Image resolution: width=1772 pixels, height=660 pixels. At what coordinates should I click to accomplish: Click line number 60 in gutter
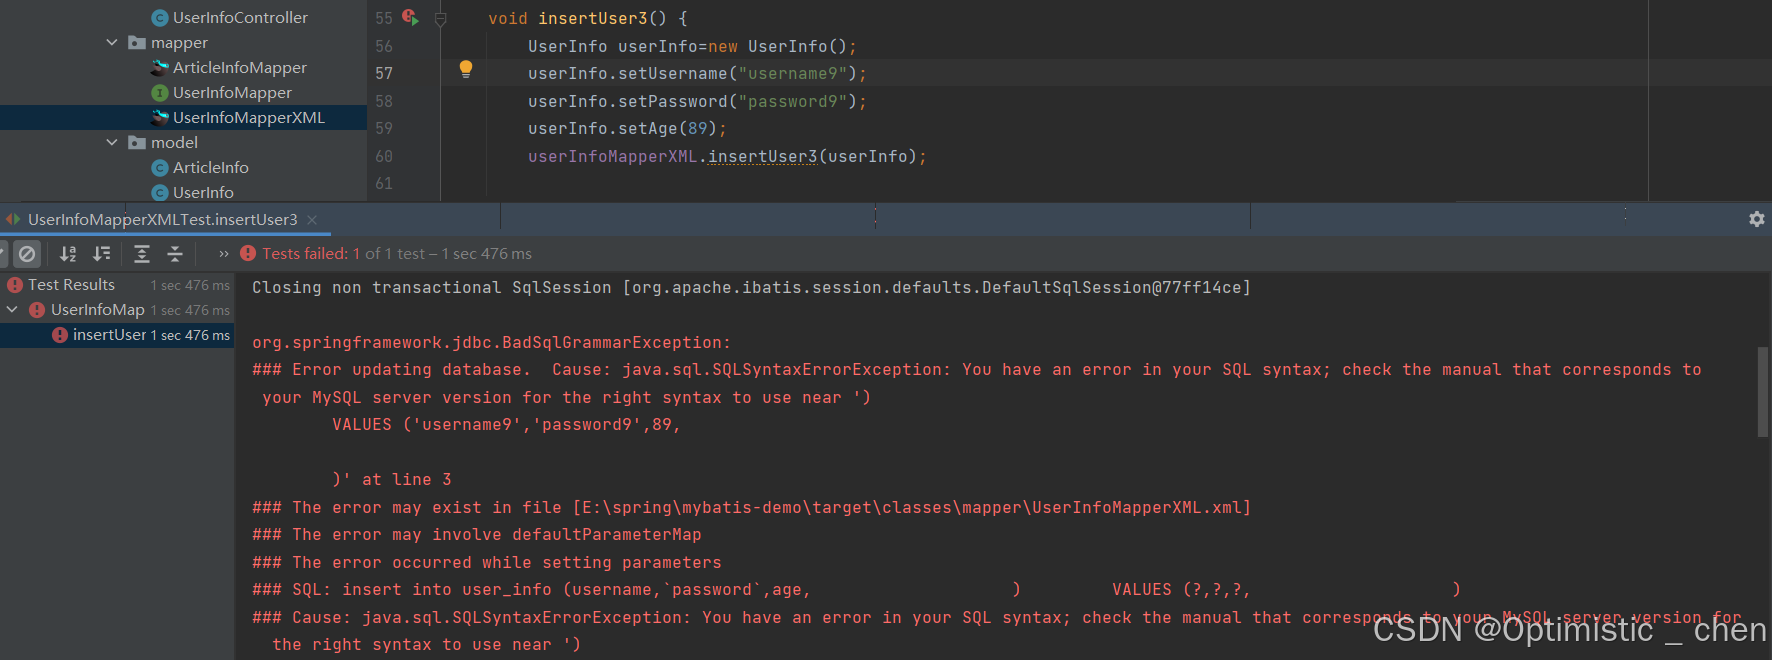tap(384, 157)
